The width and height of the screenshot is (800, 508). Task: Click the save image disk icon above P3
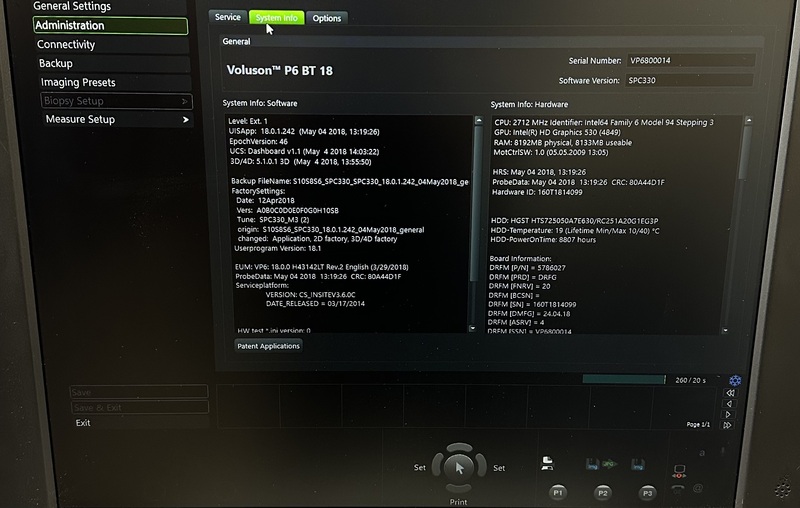click(x=635, y=465)
